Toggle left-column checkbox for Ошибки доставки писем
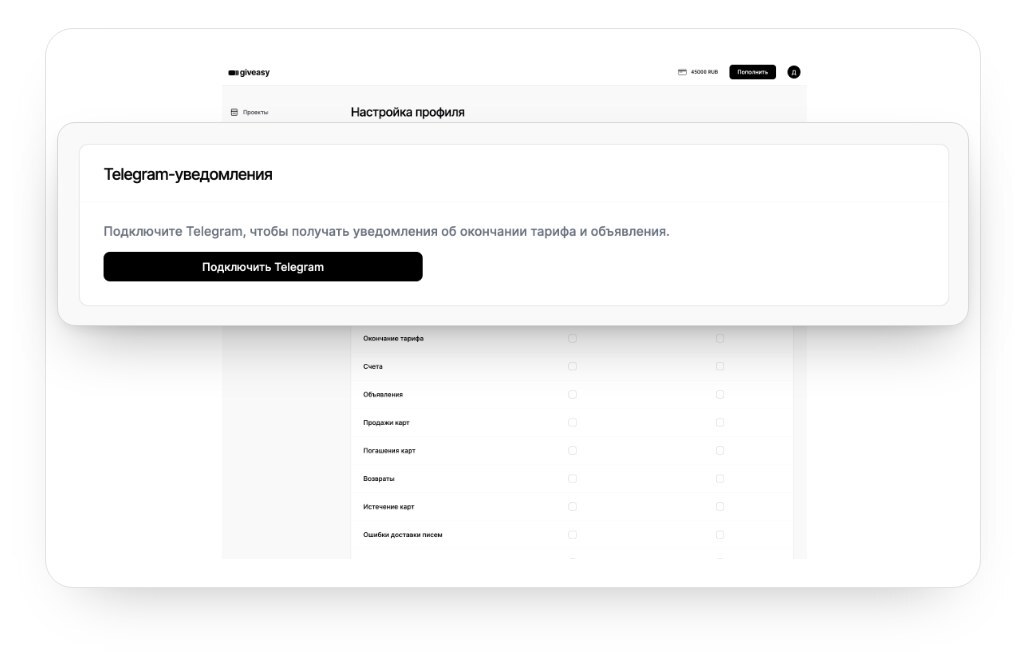The width and height of the screenshot is (1026, 653). [573, 535]
